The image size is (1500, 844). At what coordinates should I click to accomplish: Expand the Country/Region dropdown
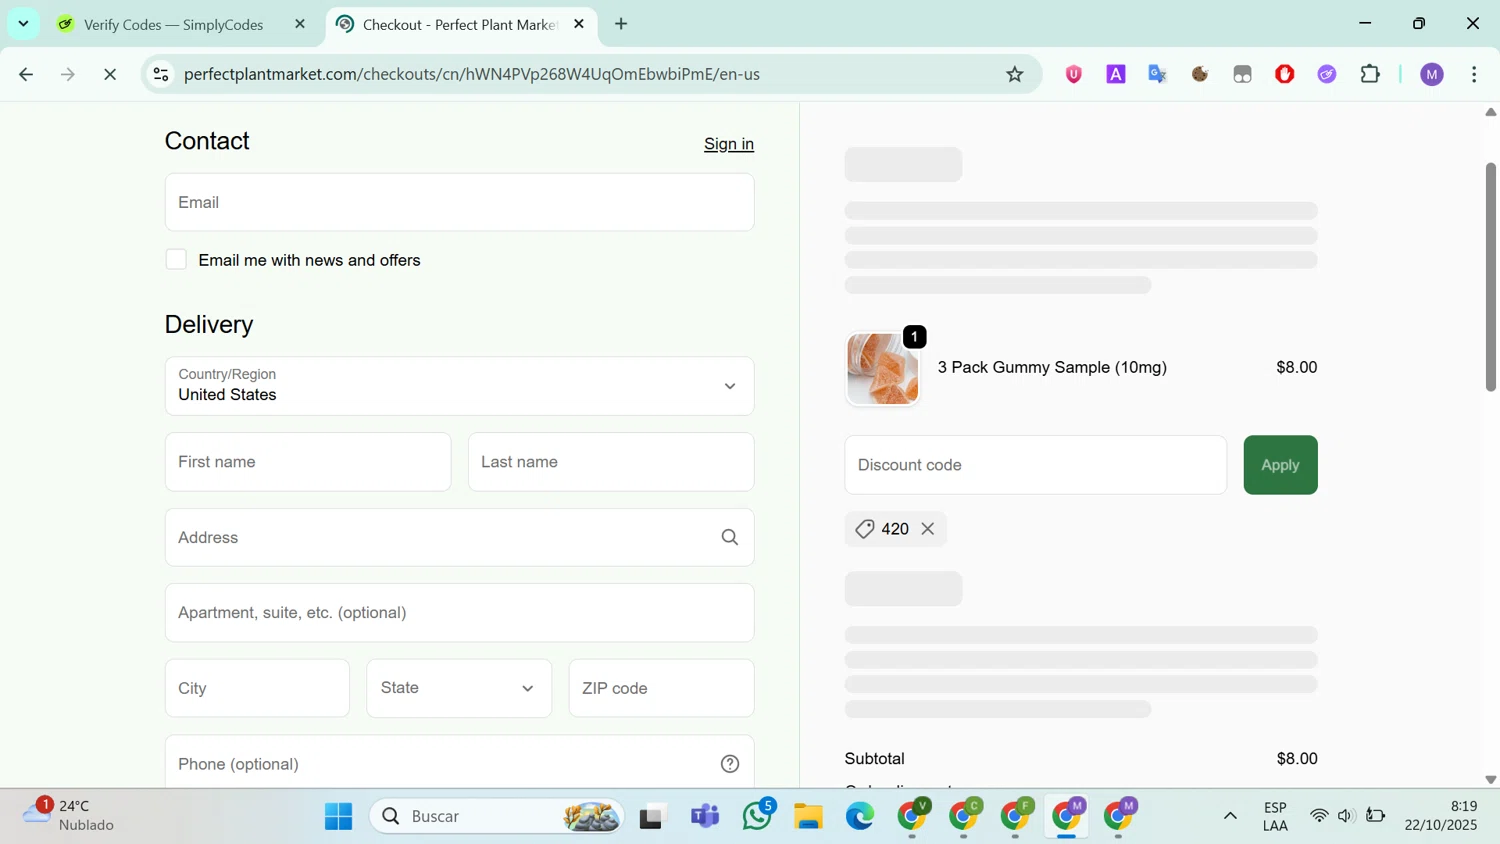tap(459, 386)
